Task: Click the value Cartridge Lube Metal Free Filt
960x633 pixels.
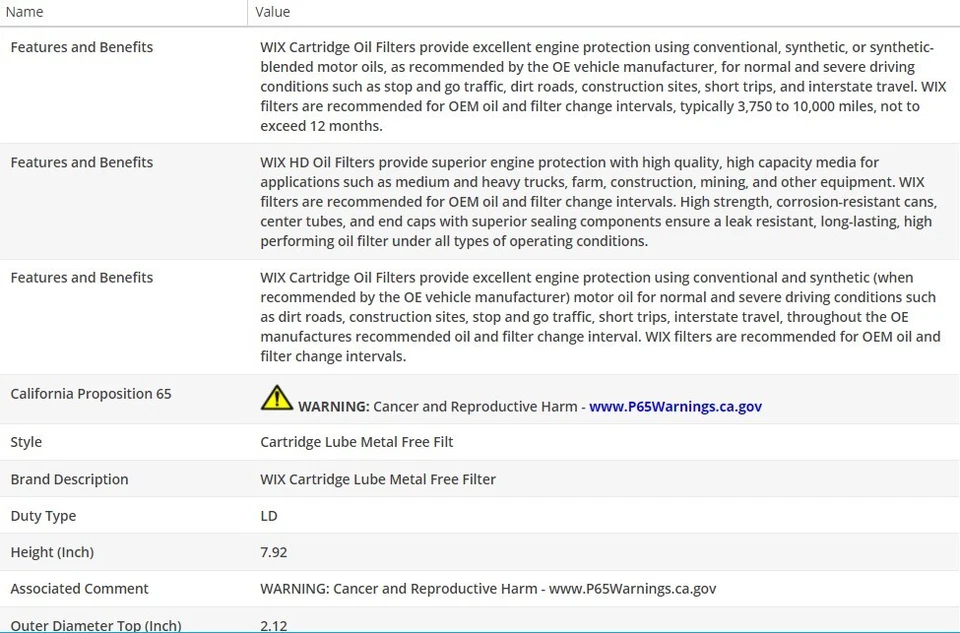Action: (356, 442)
